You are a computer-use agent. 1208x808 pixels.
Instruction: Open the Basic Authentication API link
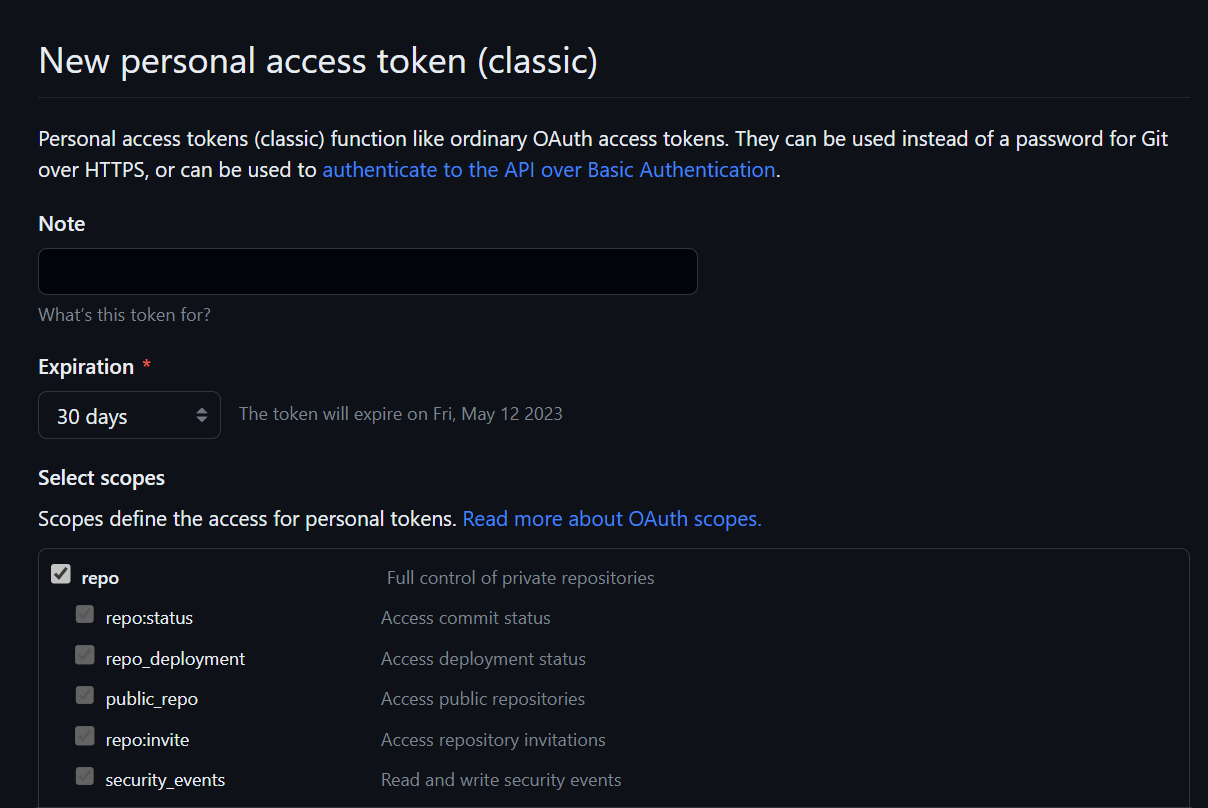pyautogui.click(x=548, y=170)
